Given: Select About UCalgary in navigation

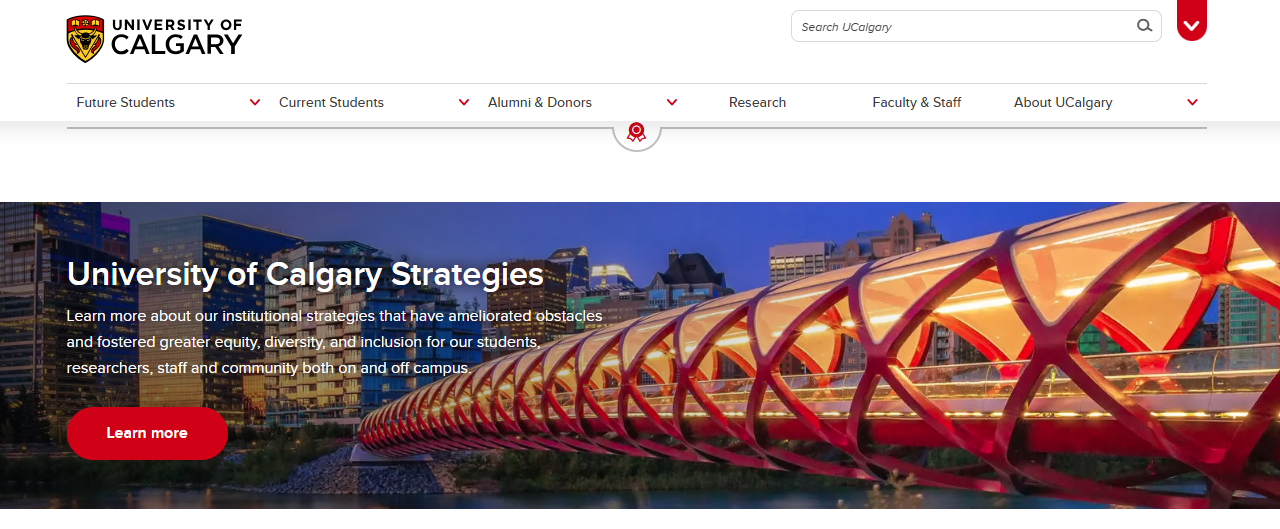Looking at the screenshot, I should (x=1063, y=102).
